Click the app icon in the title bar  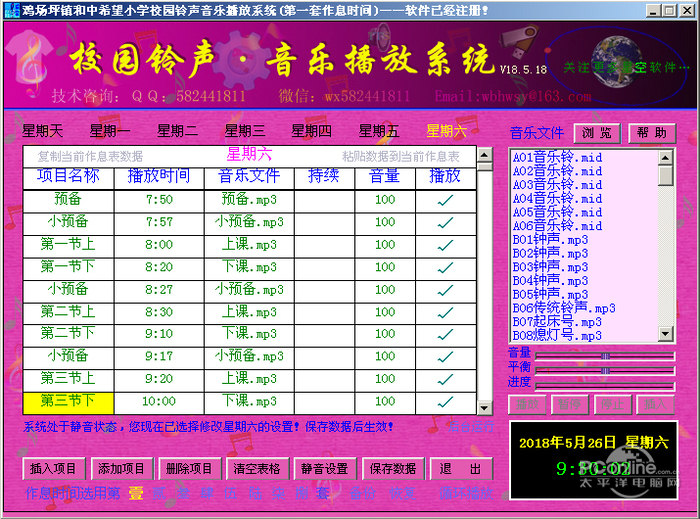click(x=12, y=10)
